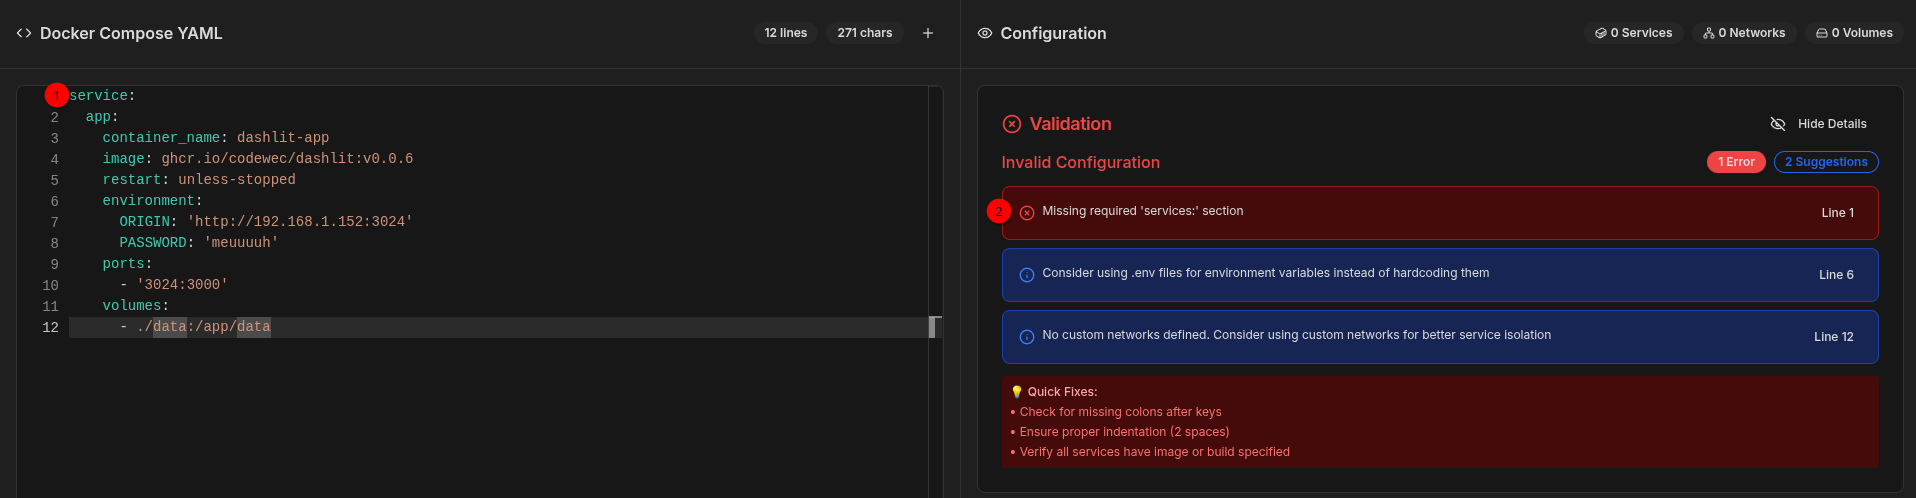This screenshot has height=498, width=1916.
Task: Click the ORIGIN URL value 'http://192.168.1.152:3024'
Action: (x=300, y=222)
